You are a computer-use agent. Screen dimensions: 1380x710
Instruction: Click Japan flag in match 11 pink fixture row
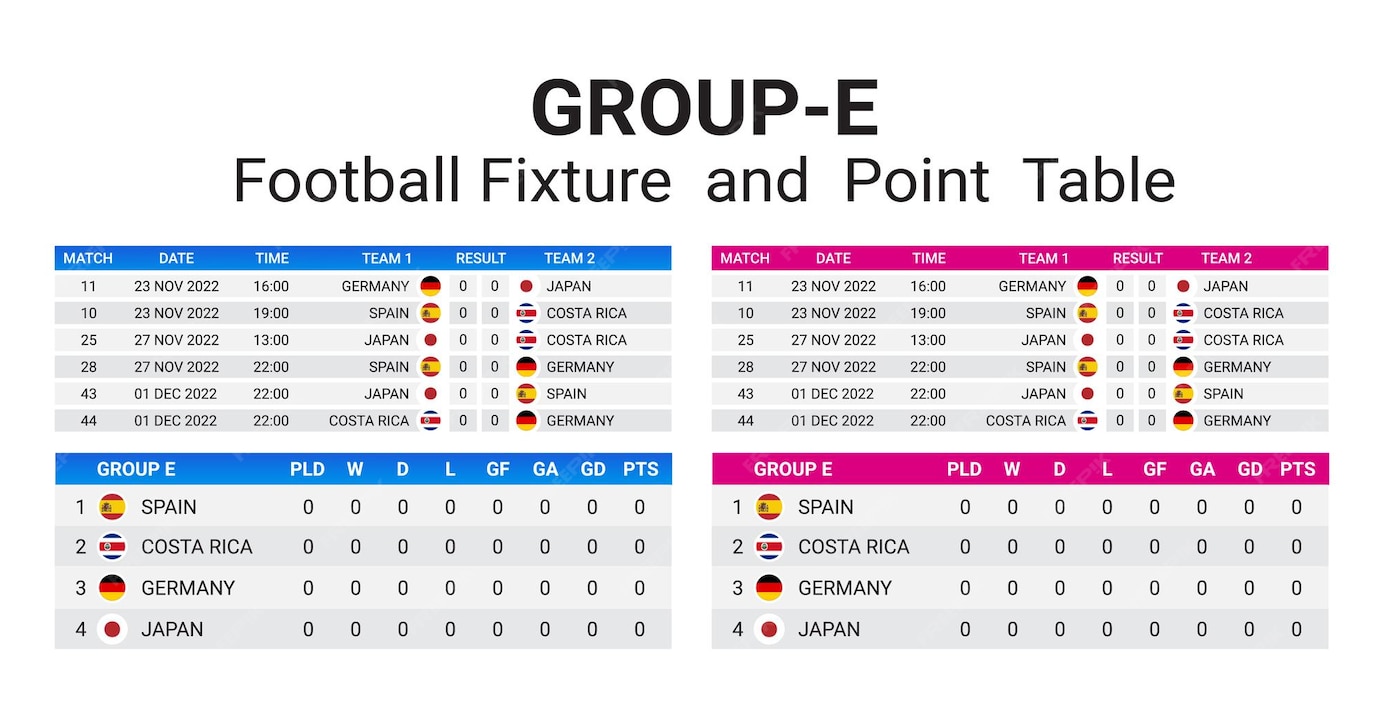(1183, 286)
